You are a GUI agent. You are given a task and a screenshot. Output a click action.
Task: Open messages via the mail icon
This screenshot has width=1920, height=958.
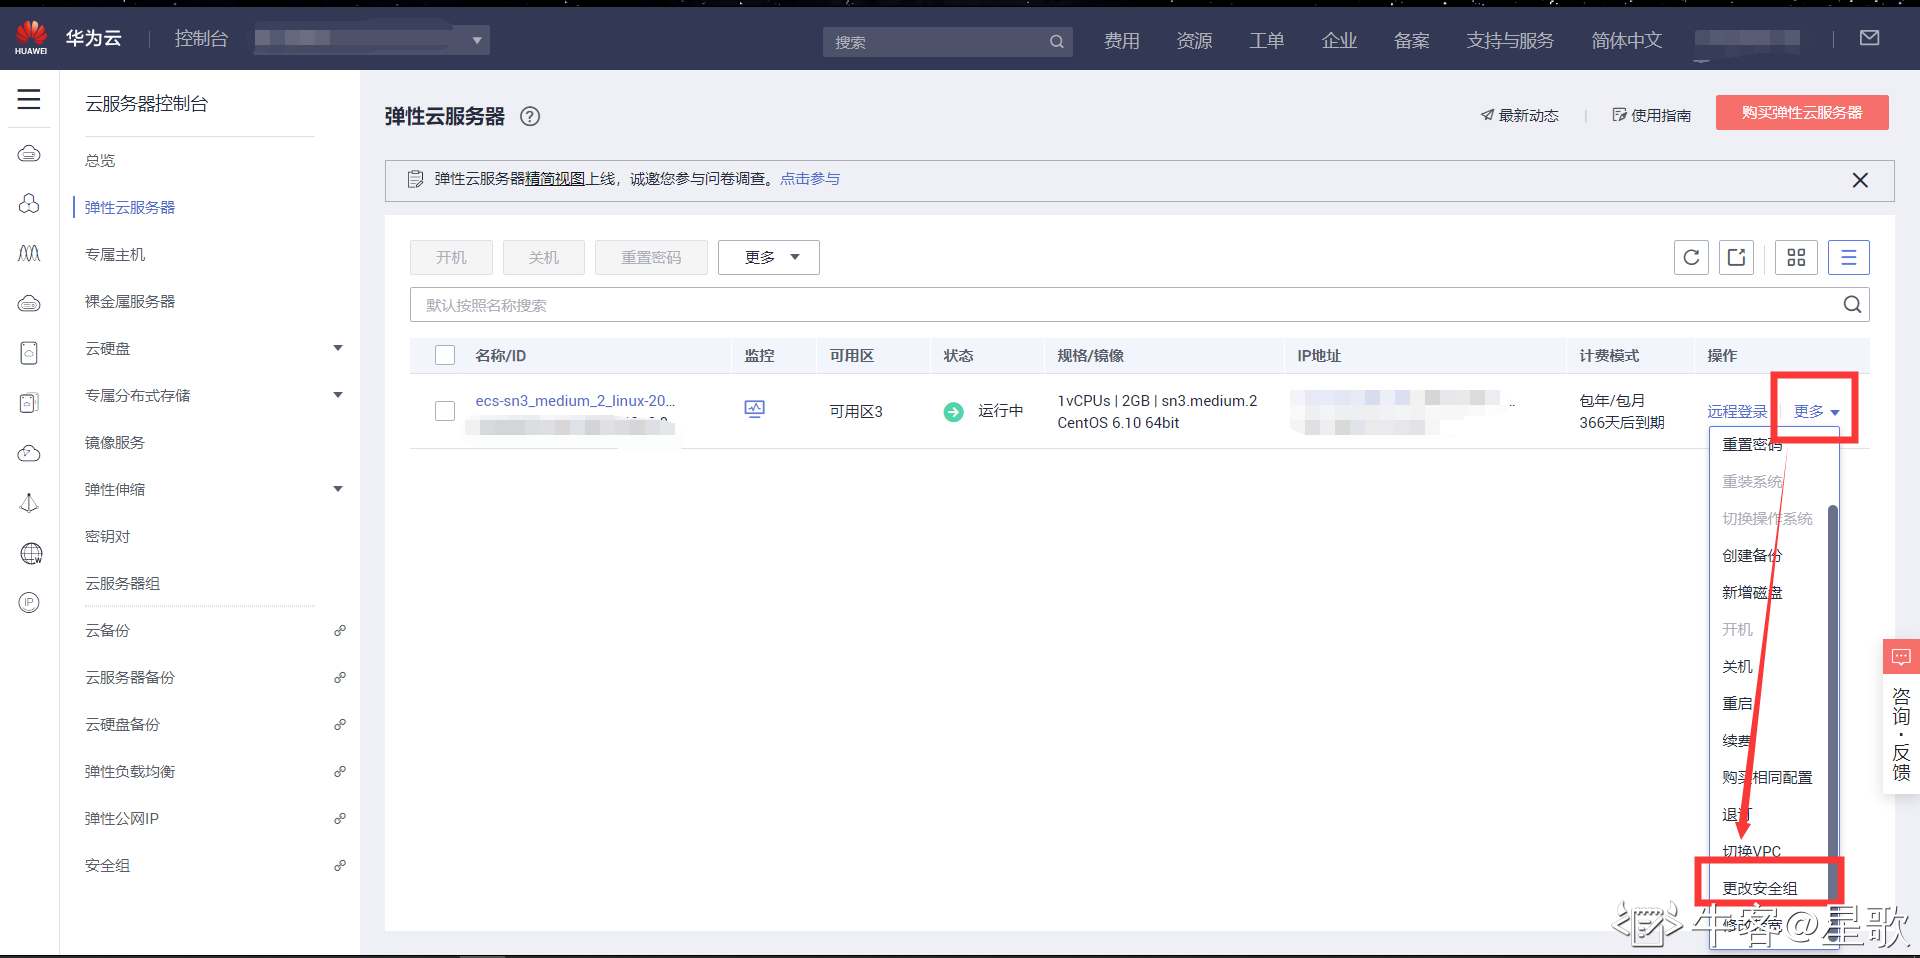click(1871, 38)
